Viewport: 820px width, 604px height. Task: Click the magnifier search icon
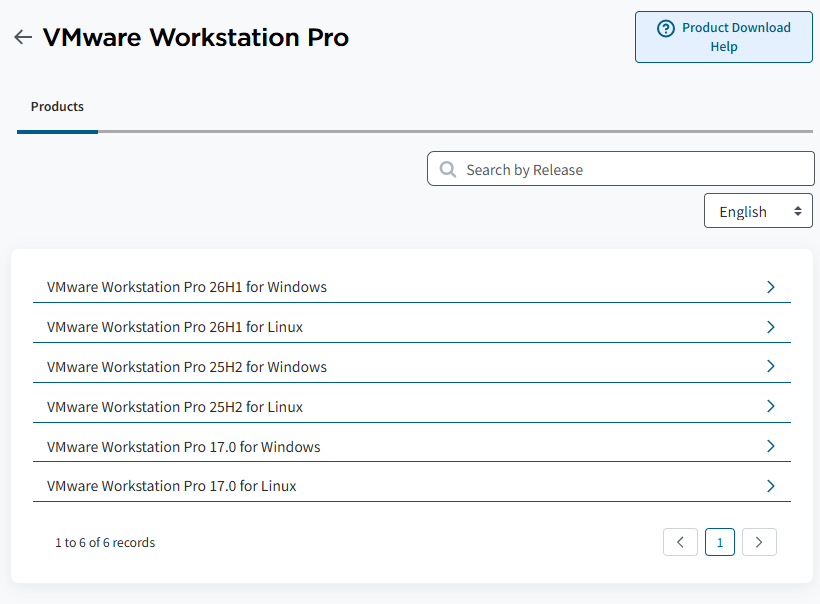coord(448,169)
